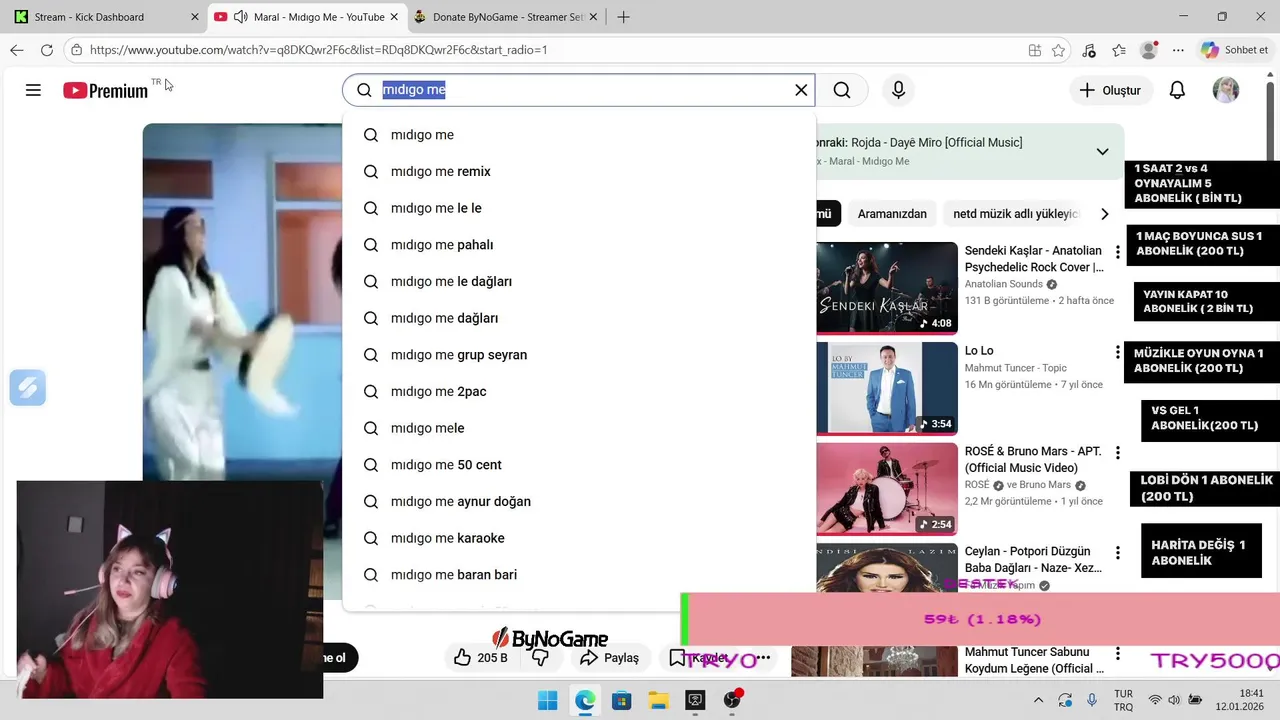The height and width of the screenshot is (720, 1280).
Task: Like the video with thumbs up
Action: (x=479, y=658)
